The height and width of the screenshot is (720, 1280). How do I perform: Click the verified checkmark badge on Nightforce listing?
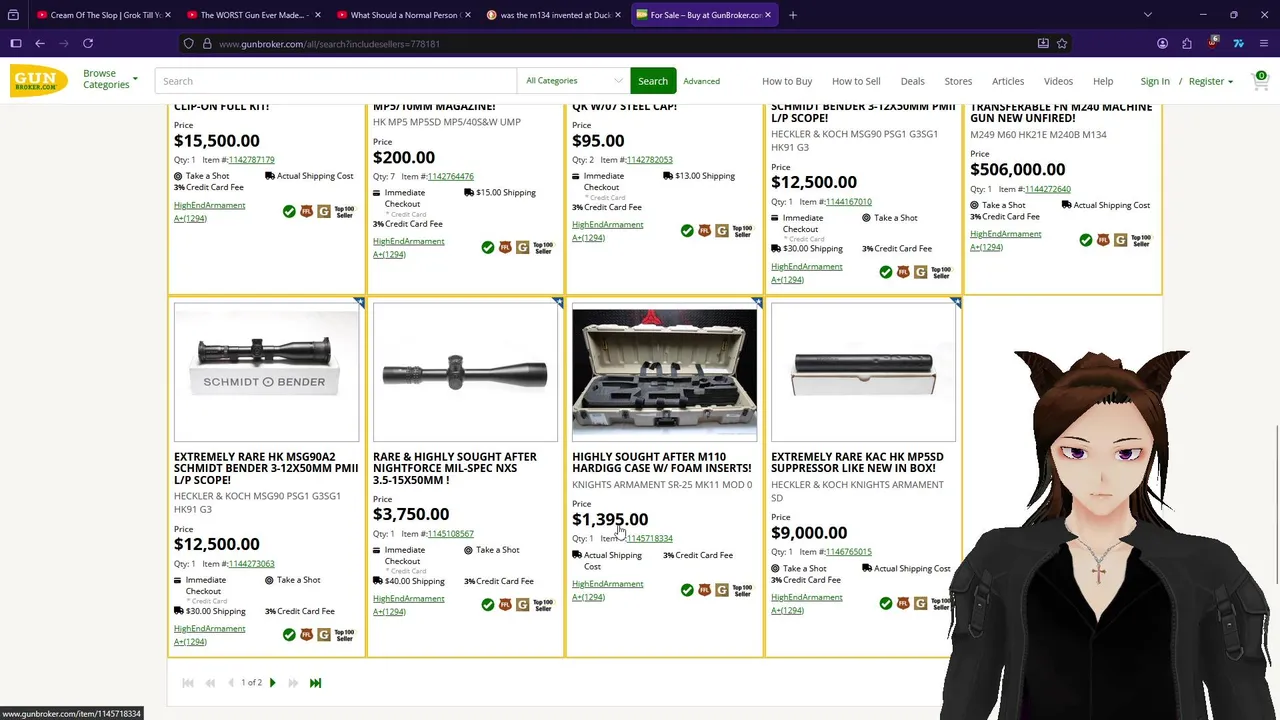click(x=488, y=604)
